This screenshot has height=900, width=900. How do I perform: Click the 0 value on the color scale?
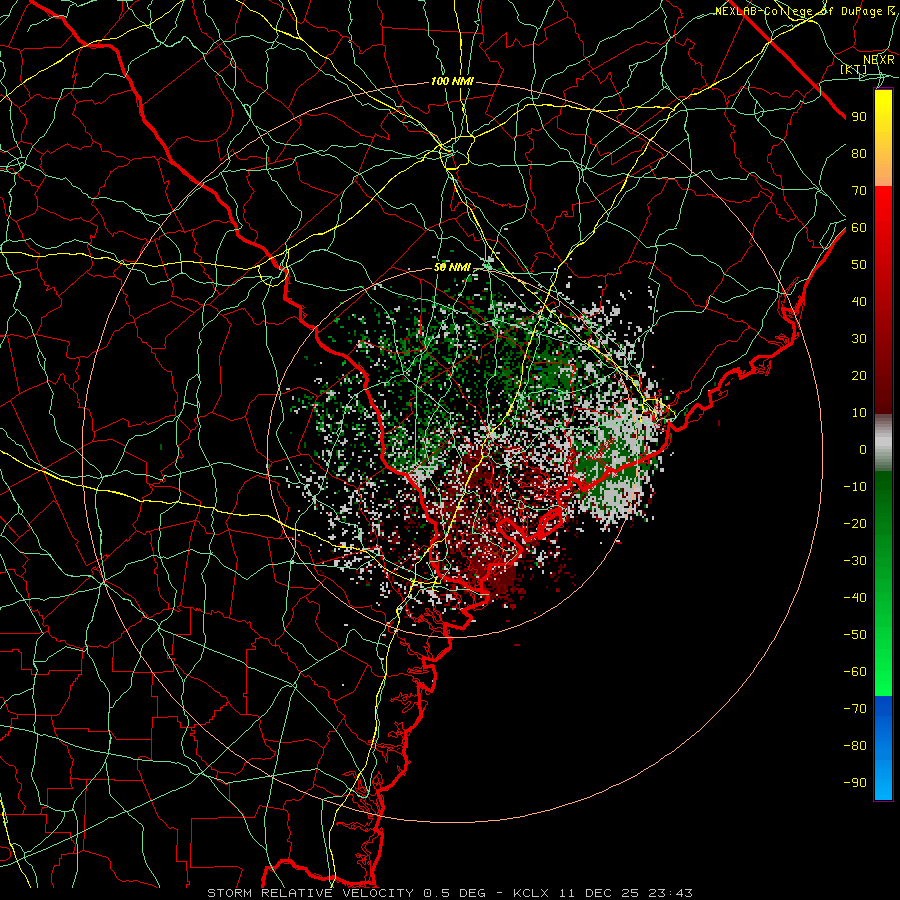click(863, 449)
